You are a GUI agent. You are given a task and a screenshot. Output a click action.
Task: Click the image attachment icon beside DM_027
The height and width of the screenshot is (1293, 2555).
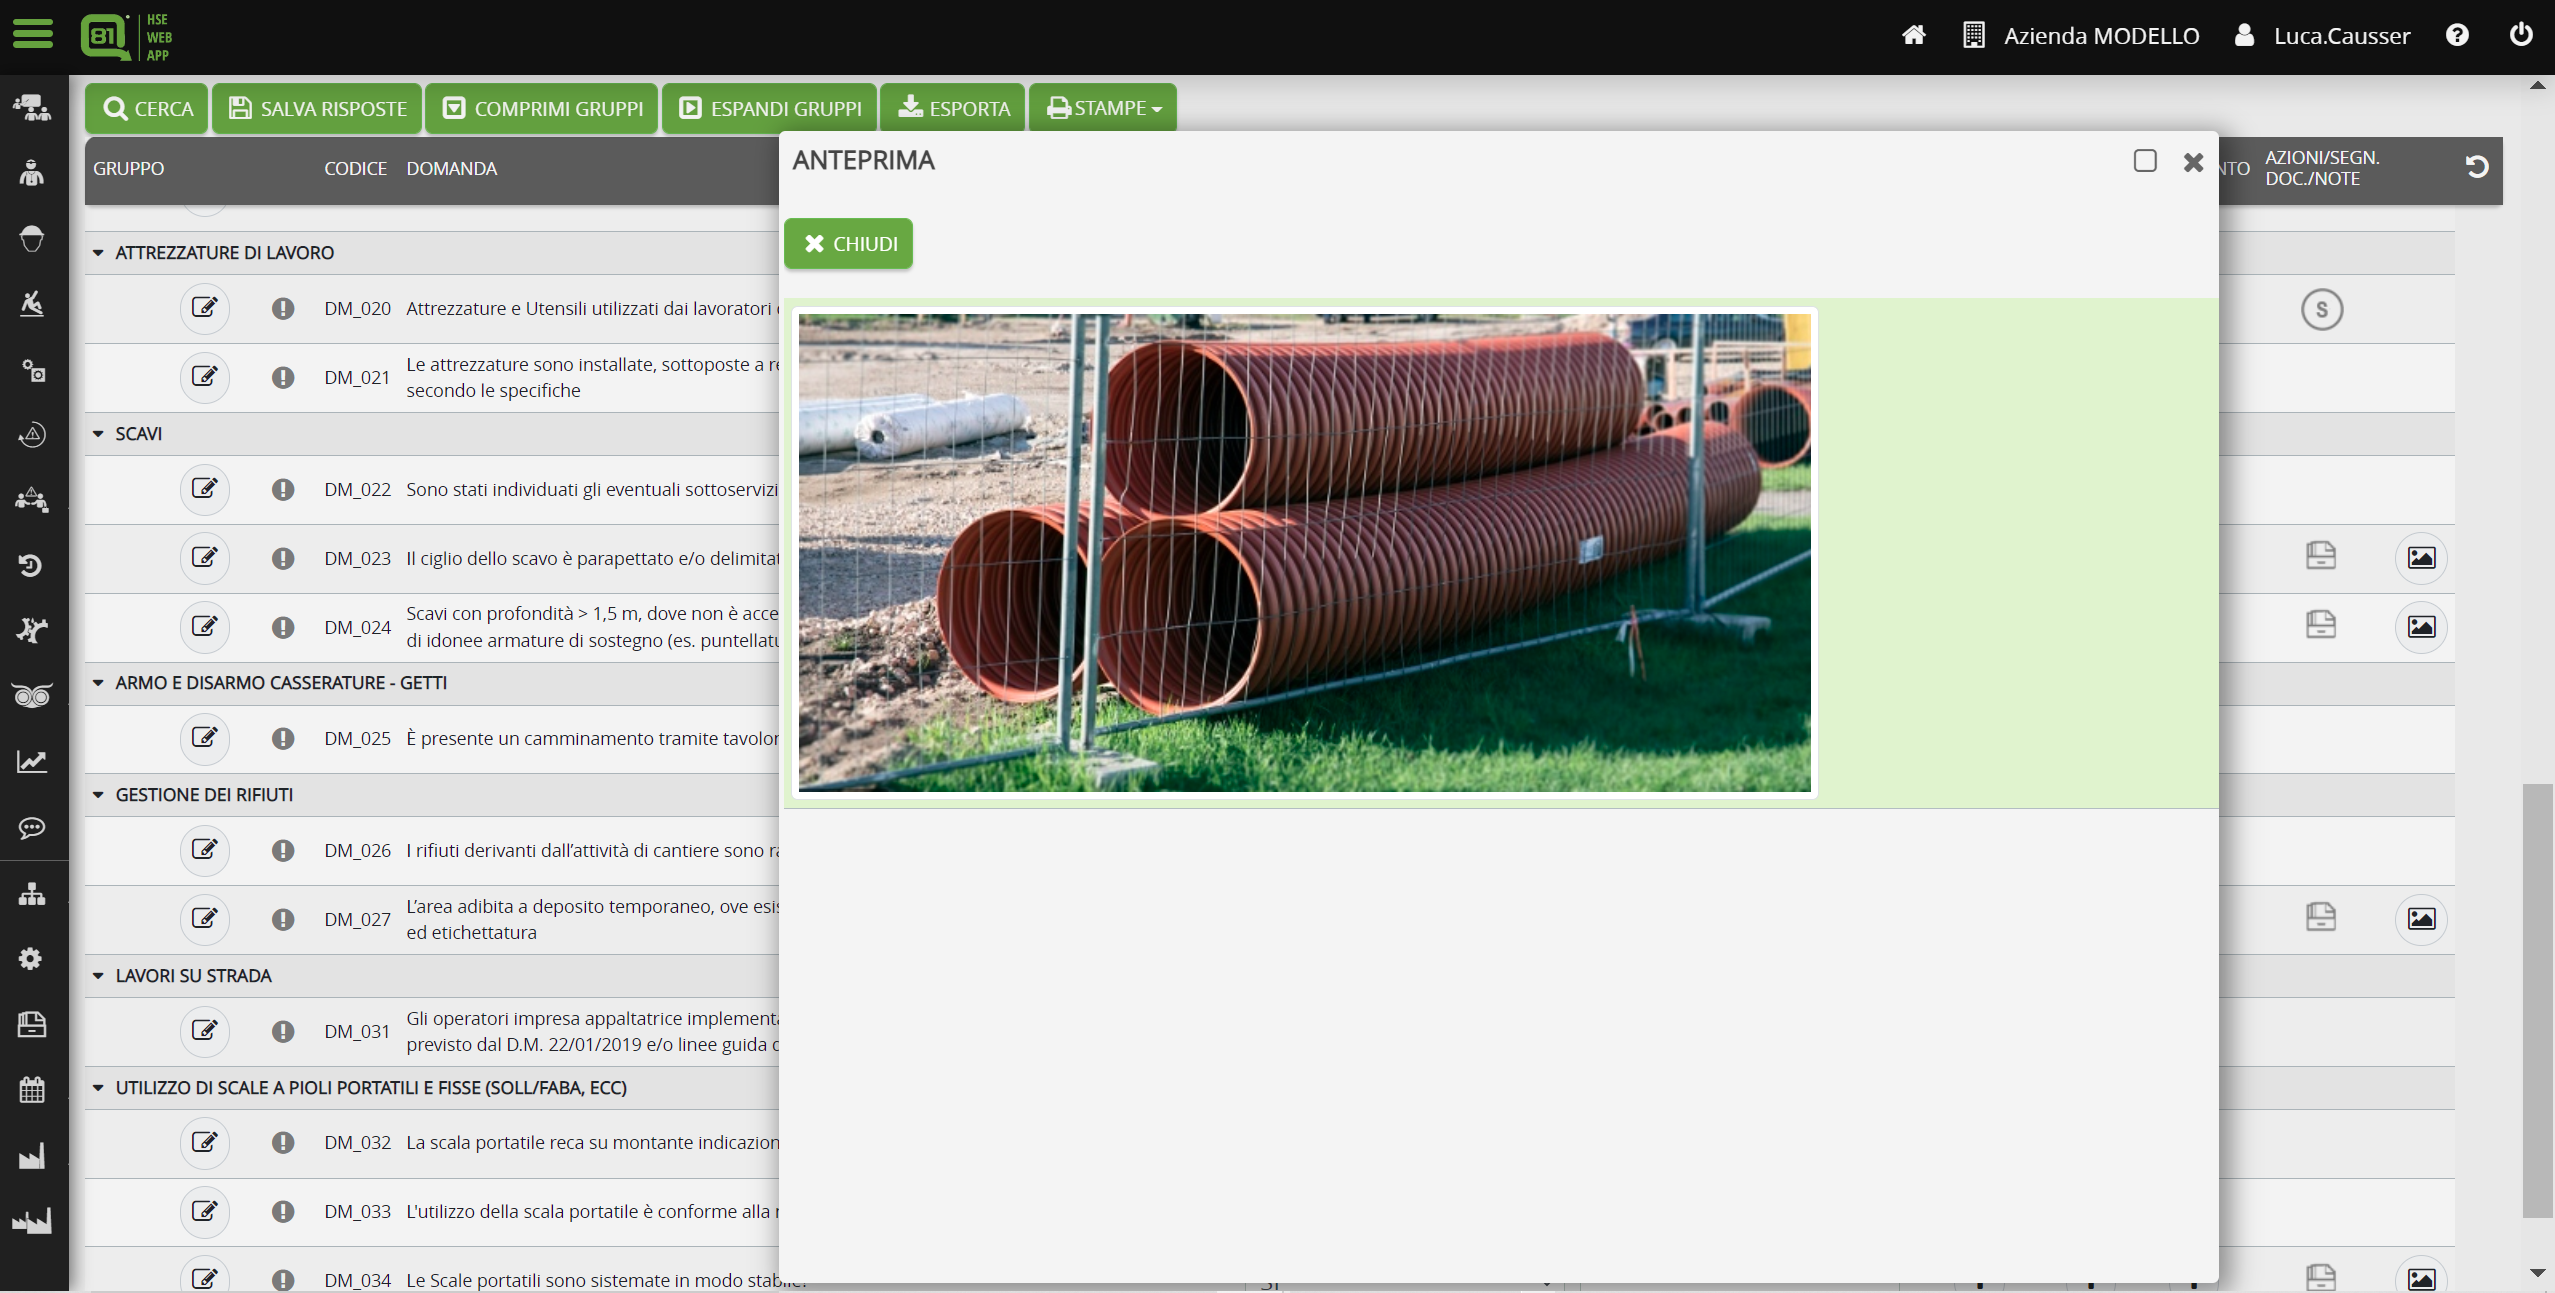point(2421,918)
